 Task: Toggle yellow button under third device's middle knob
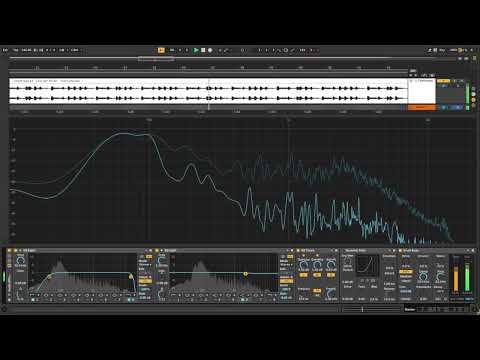pyautogui.click(x=317, y=275)
